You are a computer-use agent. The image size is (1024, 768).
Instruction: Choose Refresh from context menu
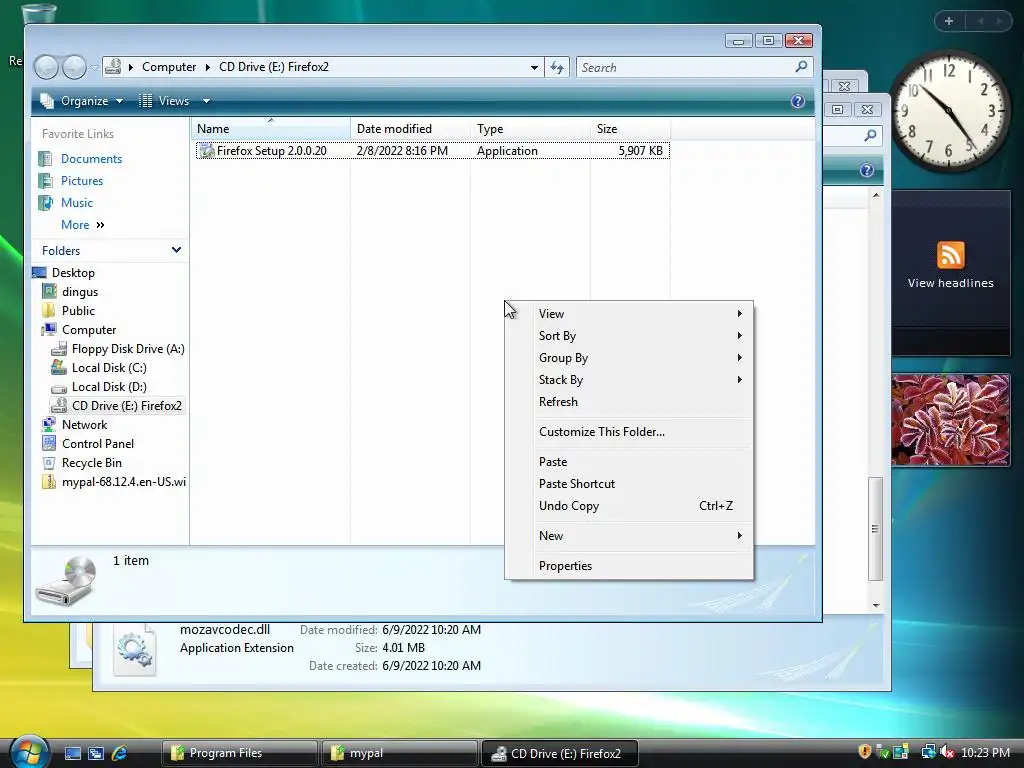[x=629, y=402]
